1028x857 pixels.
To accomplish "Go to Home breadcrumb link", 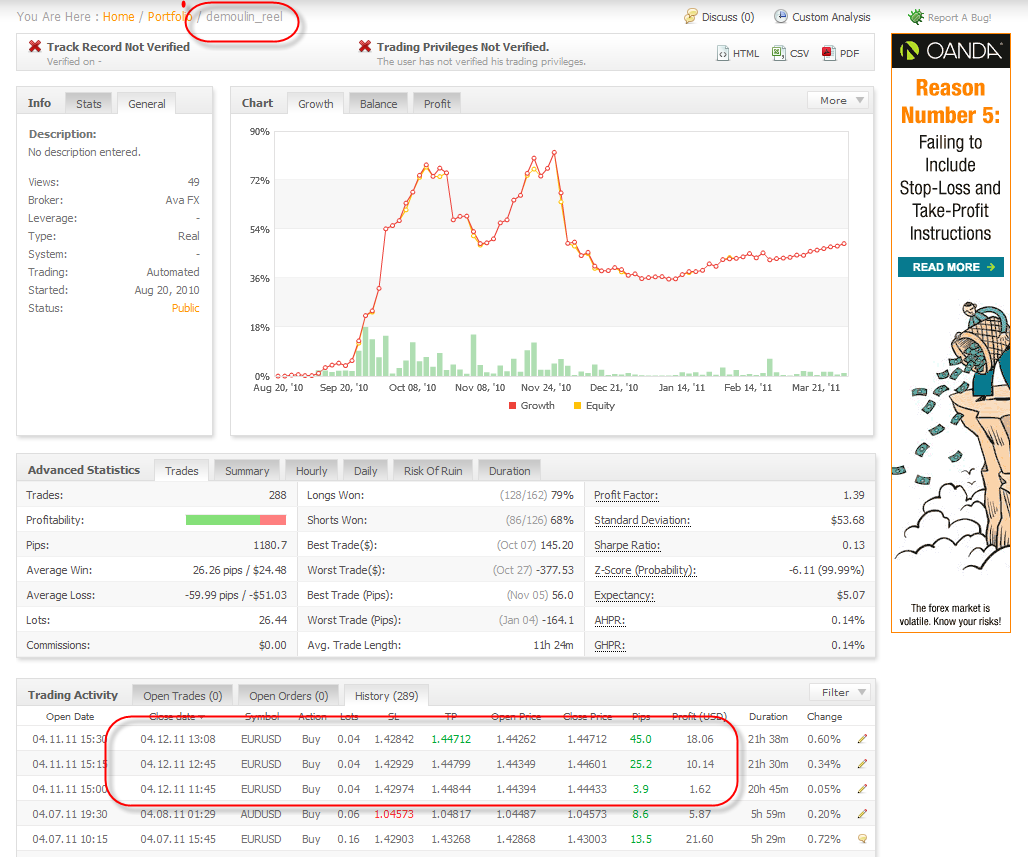I will (x=118, y=17).
